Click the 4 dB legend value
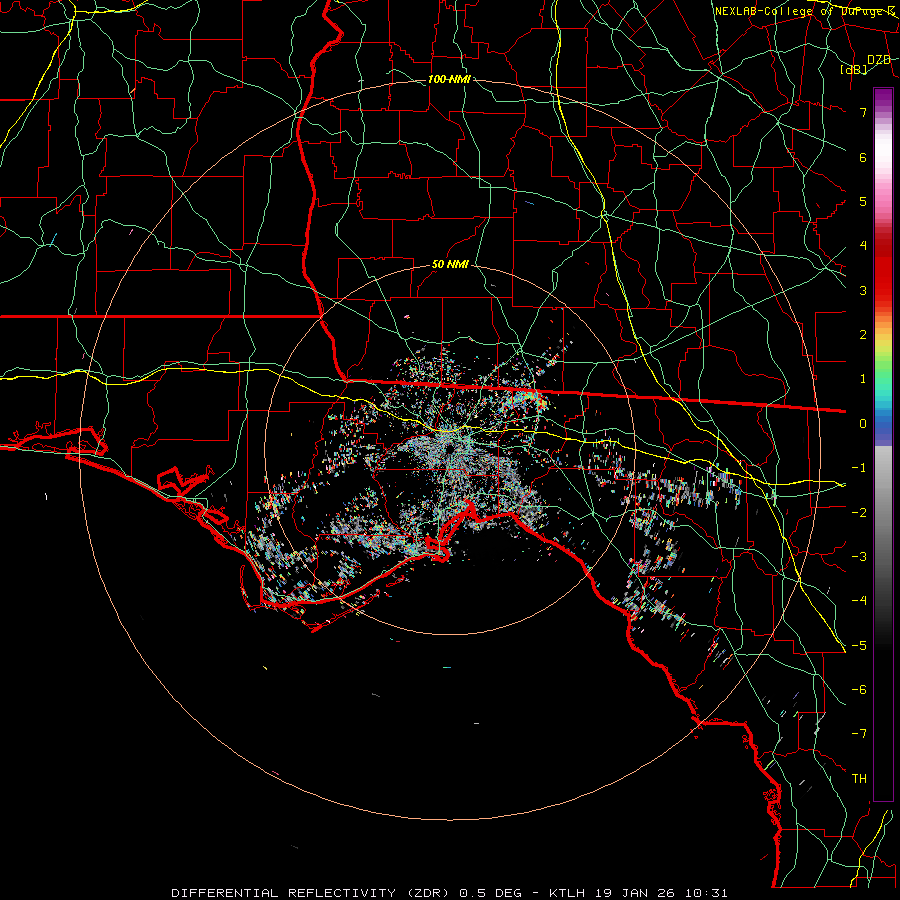The width and height of the screenshot is (900, 900). (x=863, y=246)
